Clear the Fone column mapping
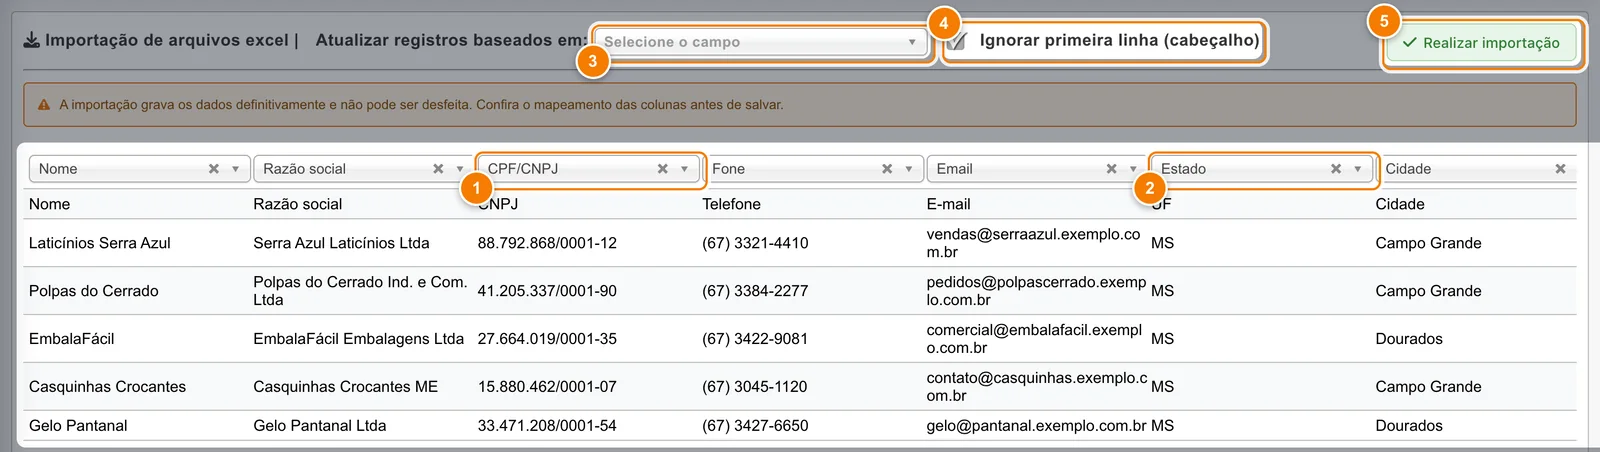This screenshot has width=1600, height=452. tap(887, 169)
